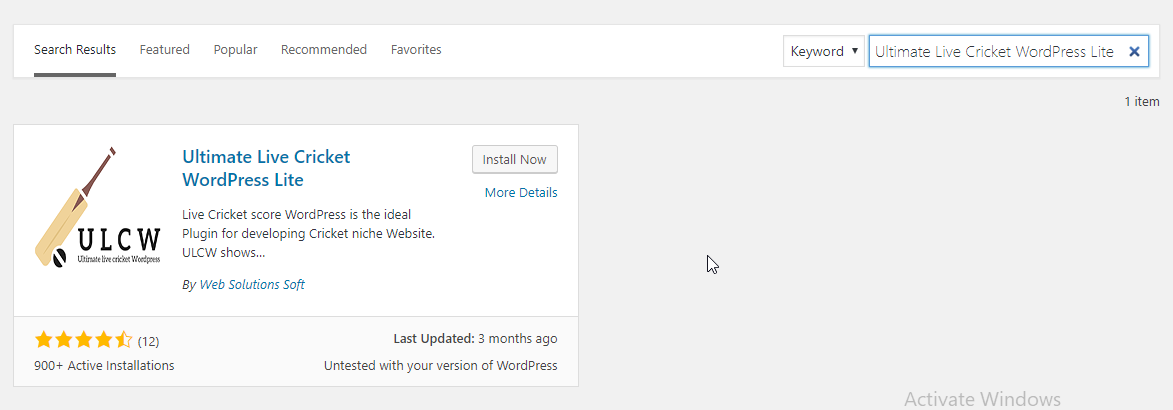Click the fourth rating star
Screen dimensions: 1173x410
pyautogui.click(x=104, y=340)
